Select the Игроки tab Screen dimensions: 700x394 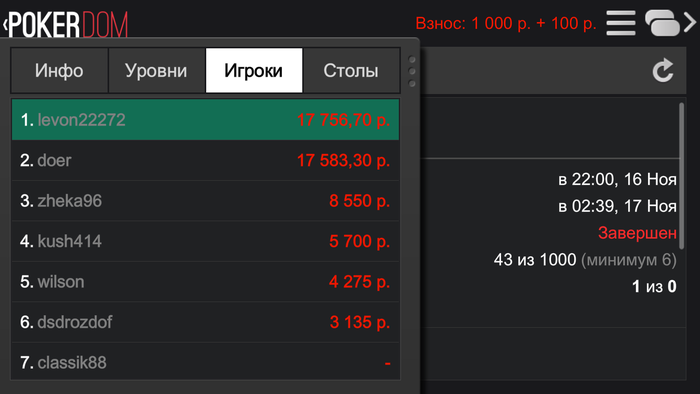click(254, 71)
